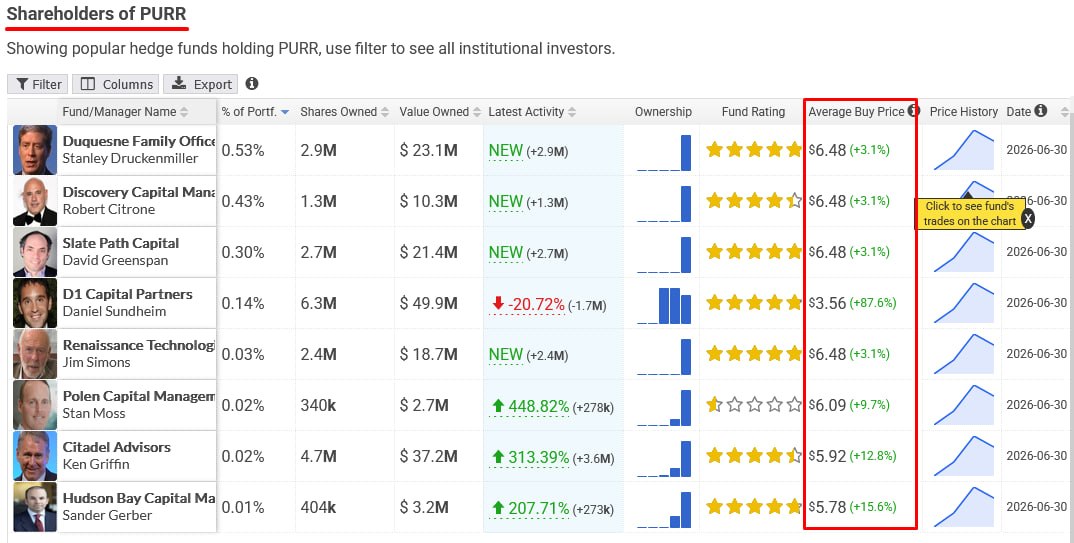Sort by Fund/Manager Name column
Screen dimensions: 1074x543
[x=125, y=112]
